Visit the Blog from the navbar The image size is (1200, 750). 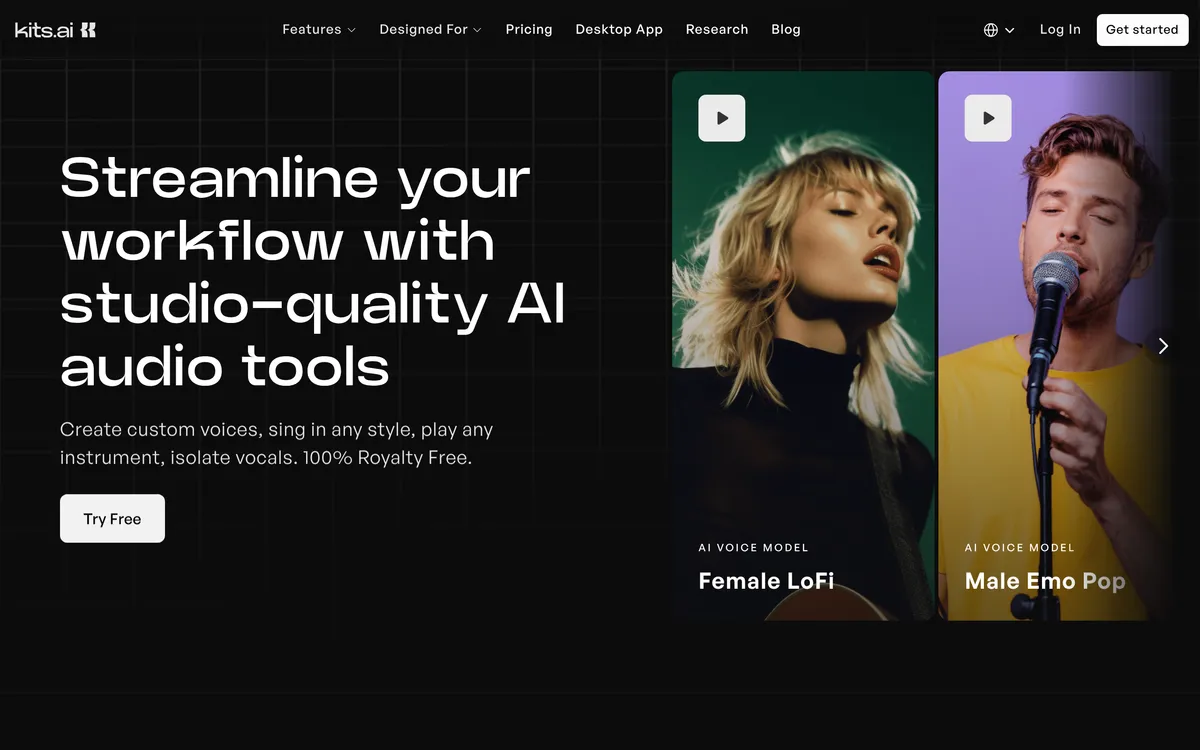786,30
